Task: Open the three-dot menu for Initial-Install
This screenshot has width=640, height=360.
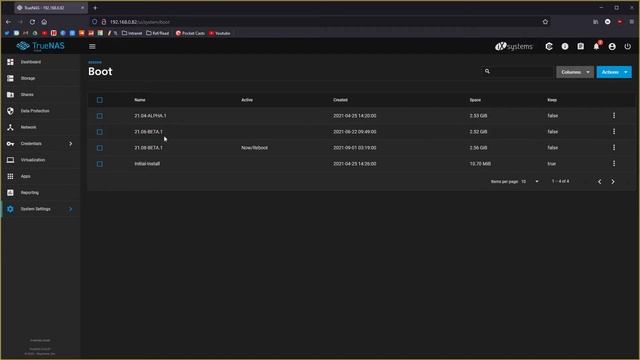Action: [614, 164]
